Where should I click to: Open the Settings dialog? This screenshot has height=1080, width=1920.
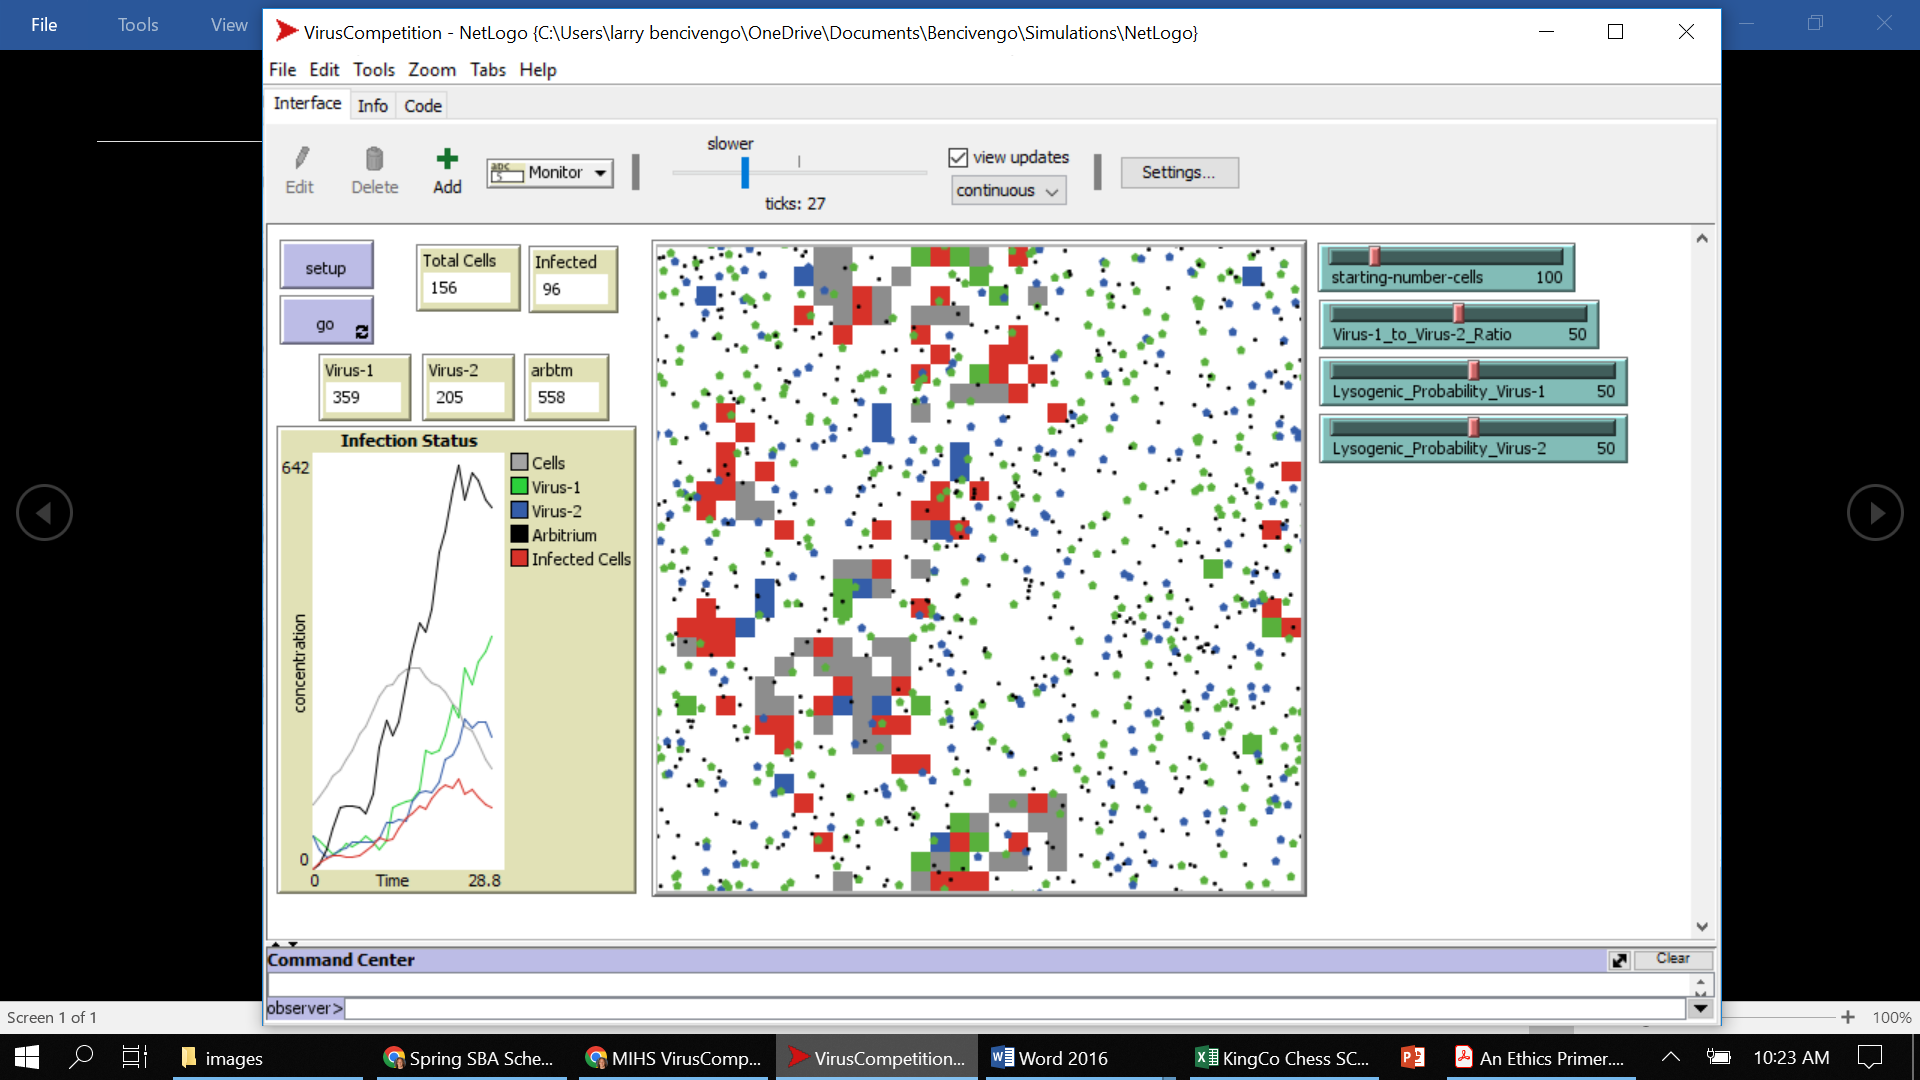(1179, 172)
